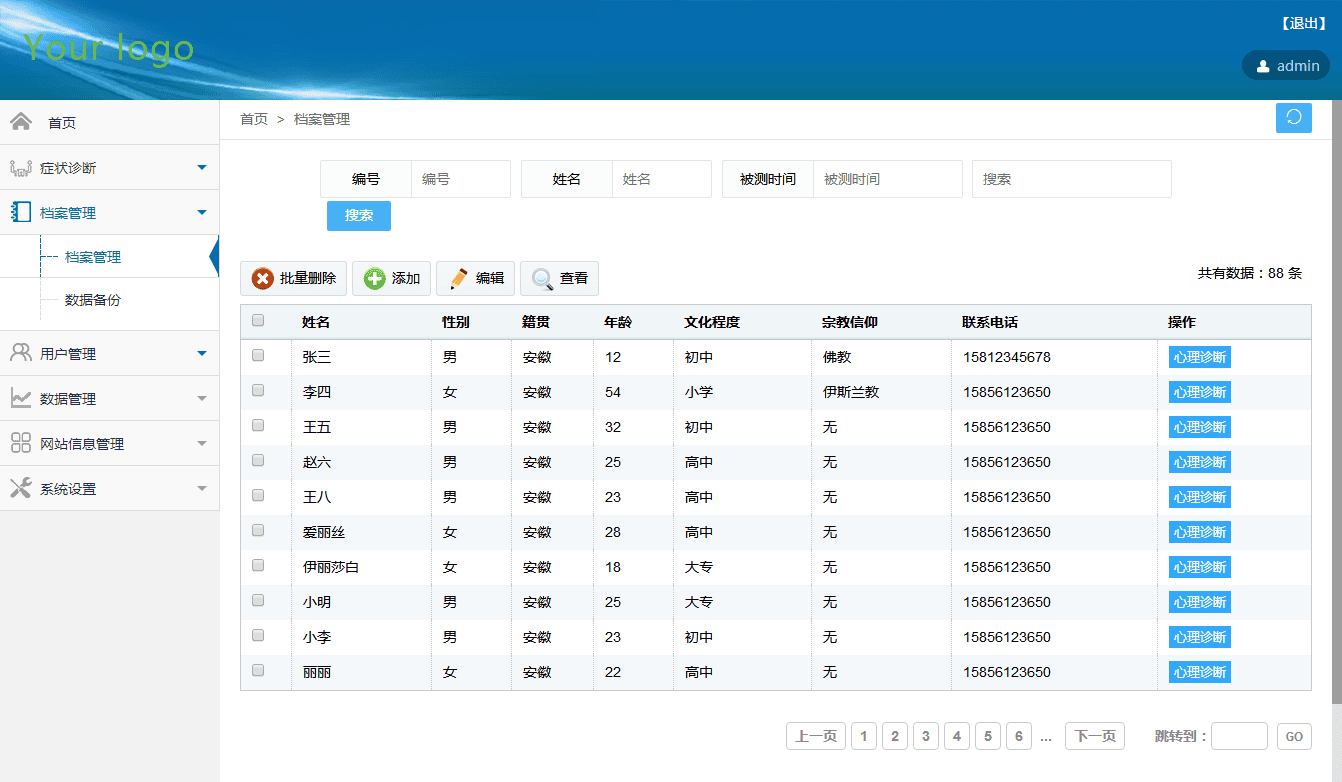The width and height of the screenshot is (1342, 782).
Task: Expand the 数据管理 dropdown arrow
Action: 203,397
